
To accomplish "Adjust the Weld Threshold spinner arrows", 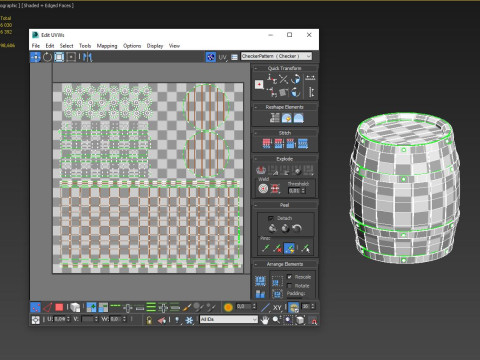I will [x=303, y=191].
